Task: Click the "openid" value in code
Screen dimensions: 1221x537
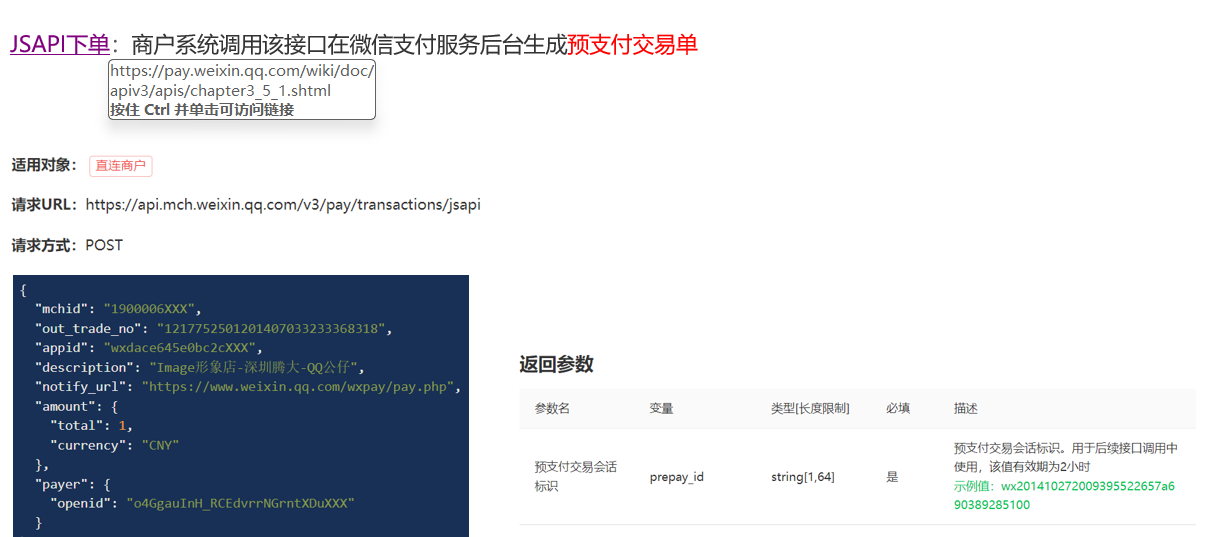Action: tap(240, 504)
